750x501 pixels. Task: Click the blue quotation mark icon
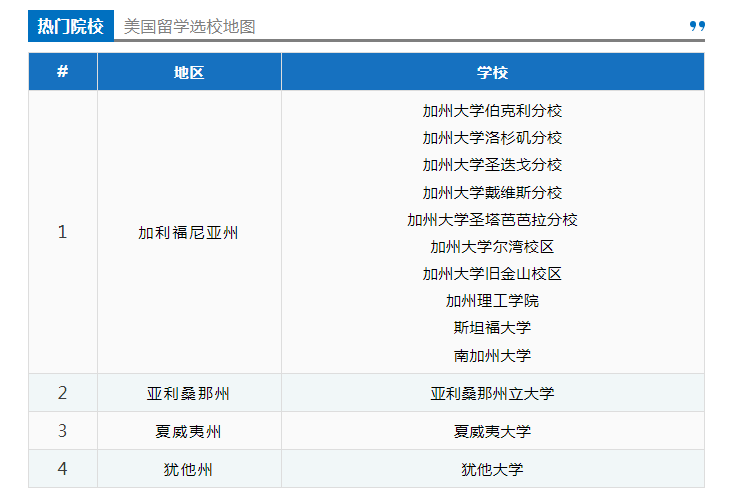point(697,26)
